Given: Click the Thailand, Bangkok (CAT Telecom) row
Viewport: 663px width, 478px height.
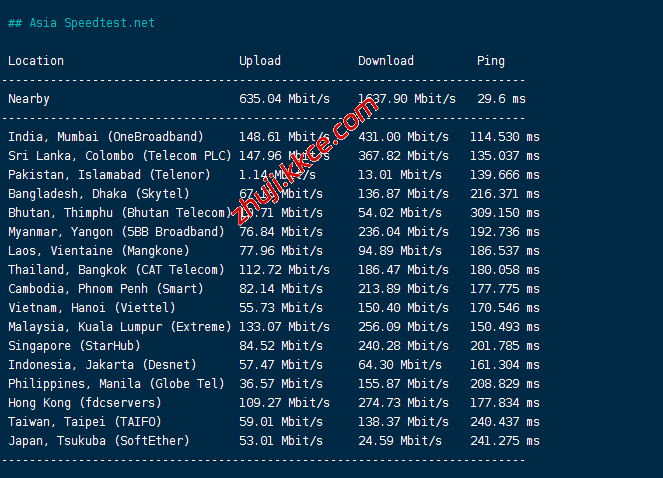Looking at the screenshot, I should (x=116, y=270).
